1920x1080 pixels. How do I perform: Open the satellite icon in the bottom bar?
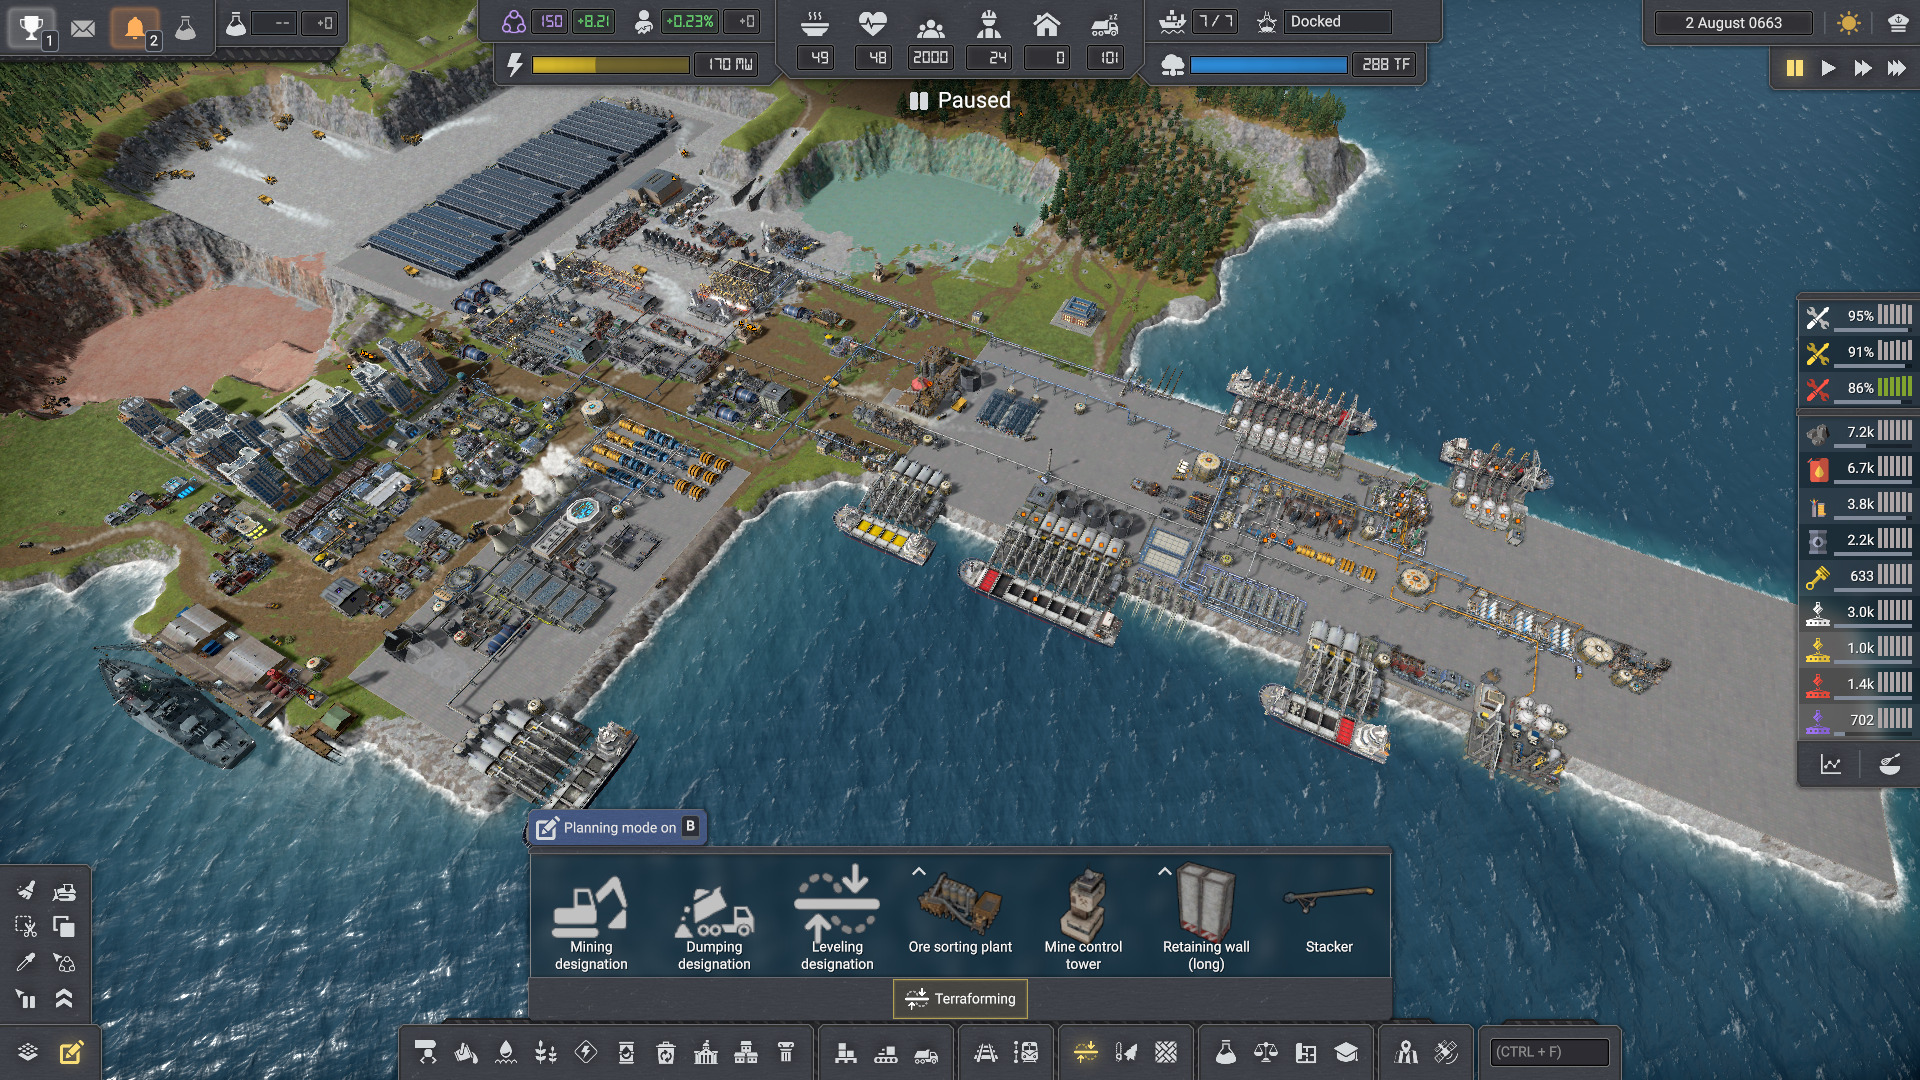(x=1446, y=1052)
